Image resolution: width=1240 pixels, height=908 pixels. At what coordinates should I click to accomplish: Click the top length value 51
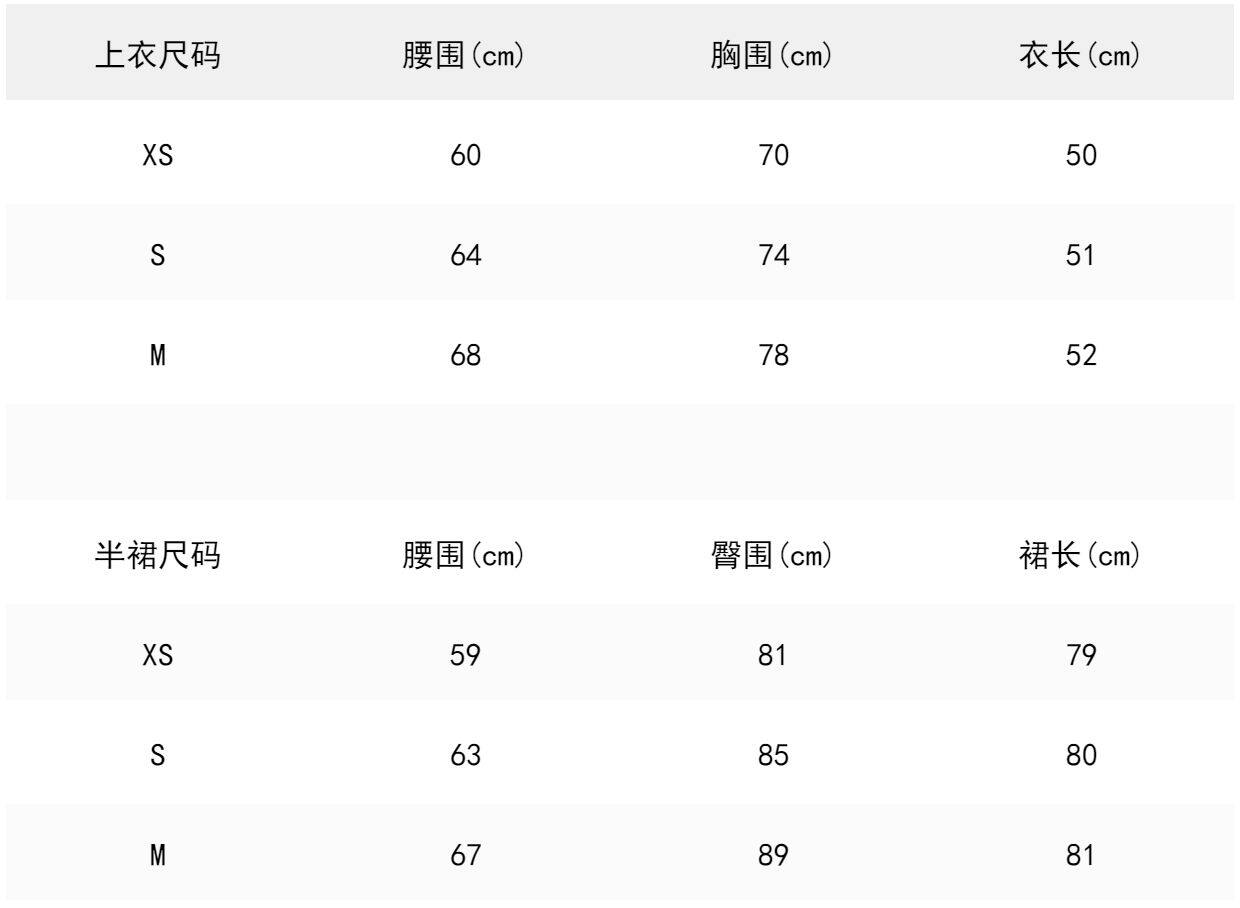[1080, 256]
